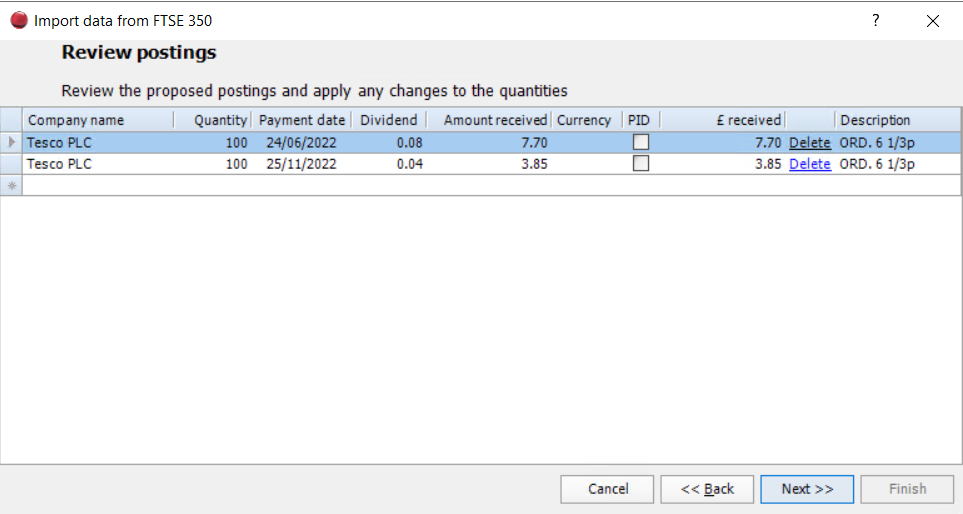Image resolution: width=963 pixels, height=514 pixels.
Task: Select payment date 24/06/2022 cell
Action: pyautogui.click(x=302, y=143)
